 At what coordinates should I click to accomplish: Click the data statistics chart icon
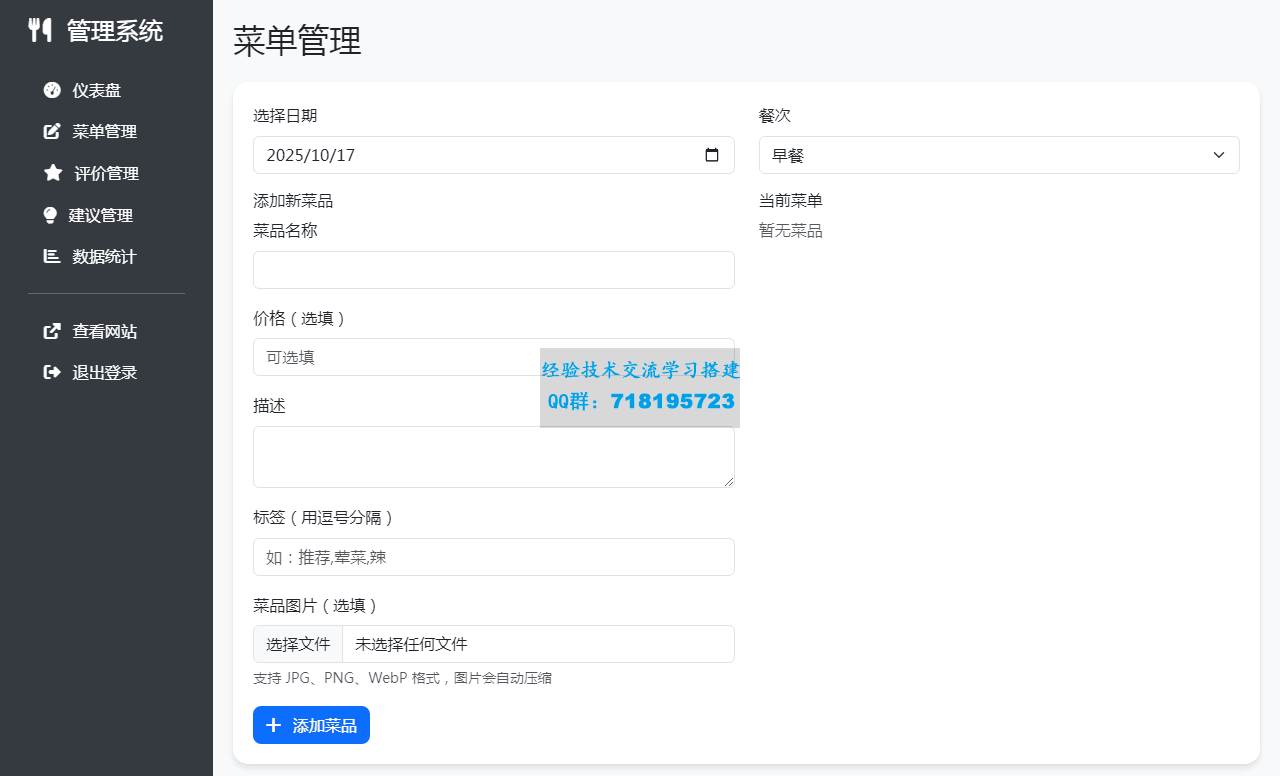[x=52, y=256]
